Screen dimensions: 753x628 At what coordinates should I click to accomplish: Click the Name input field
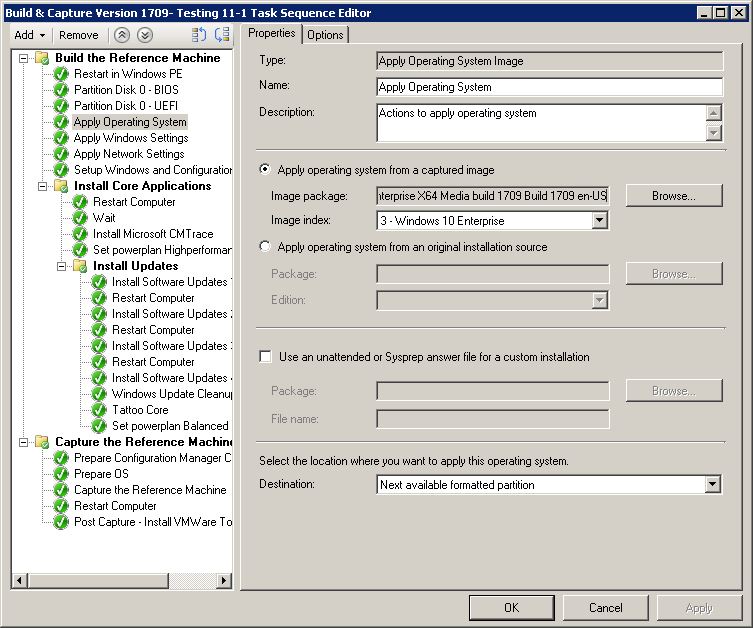(x=549, y=87)
